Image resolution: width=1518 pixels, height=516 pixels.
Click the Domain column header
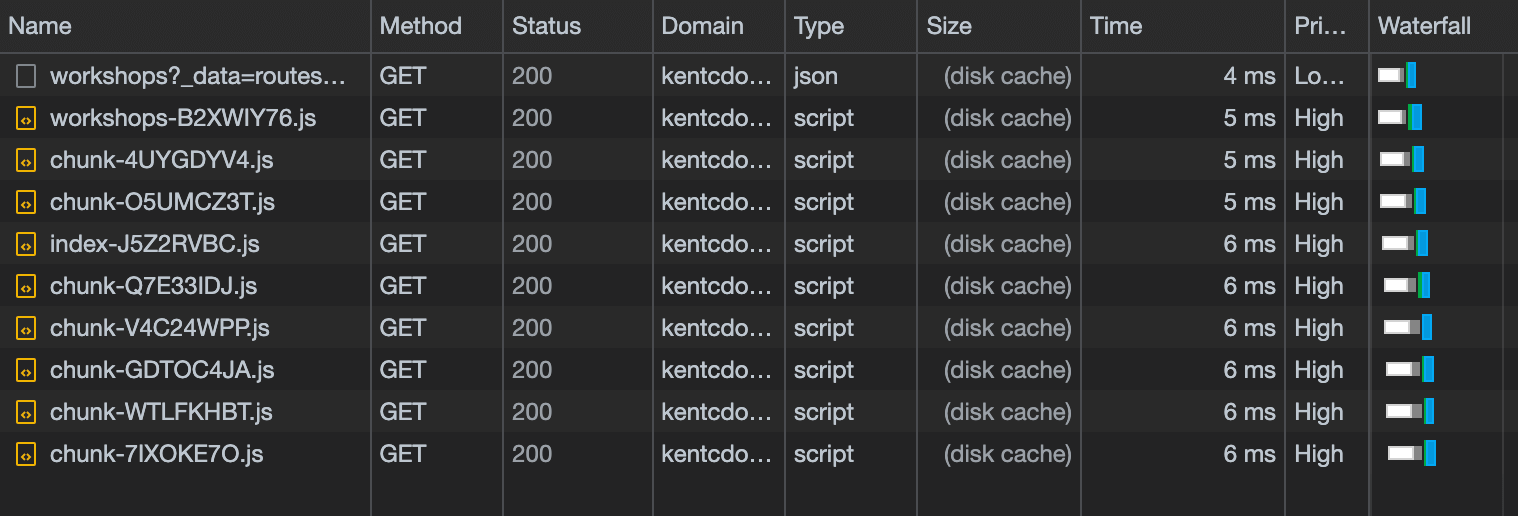point(702,26)
